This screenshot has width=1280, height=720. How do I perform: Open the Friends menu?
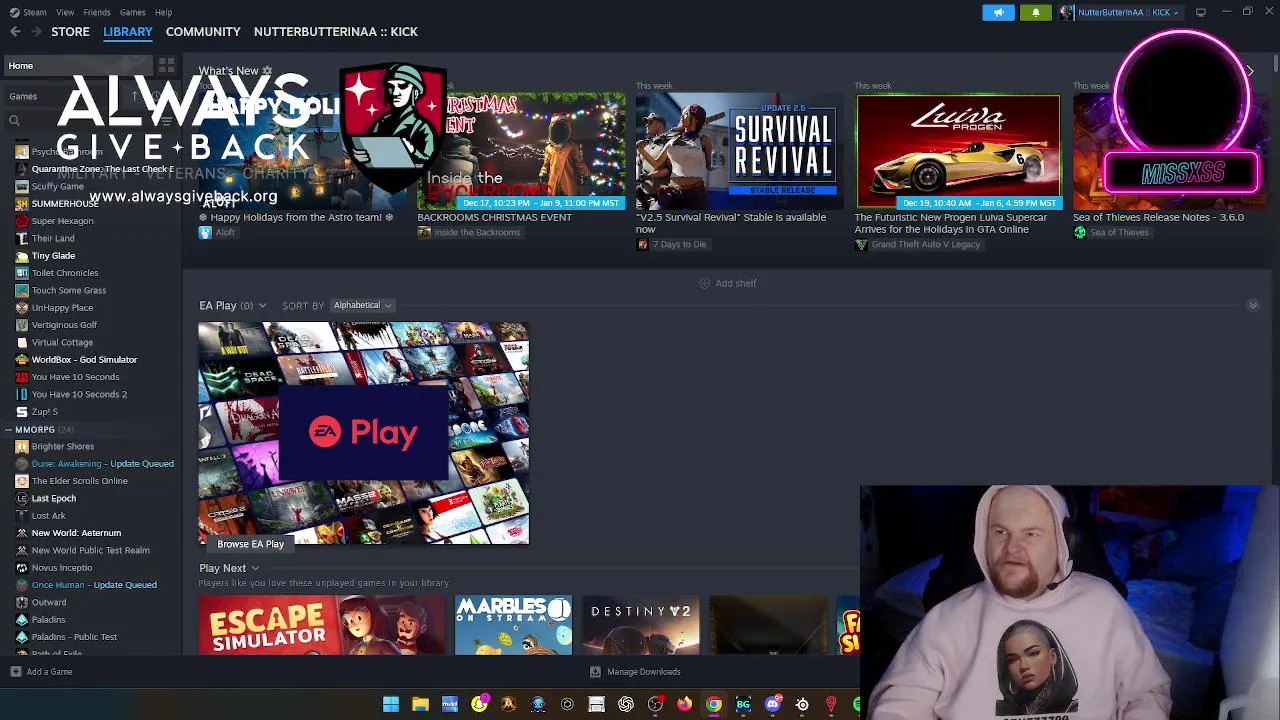(97, 12)
